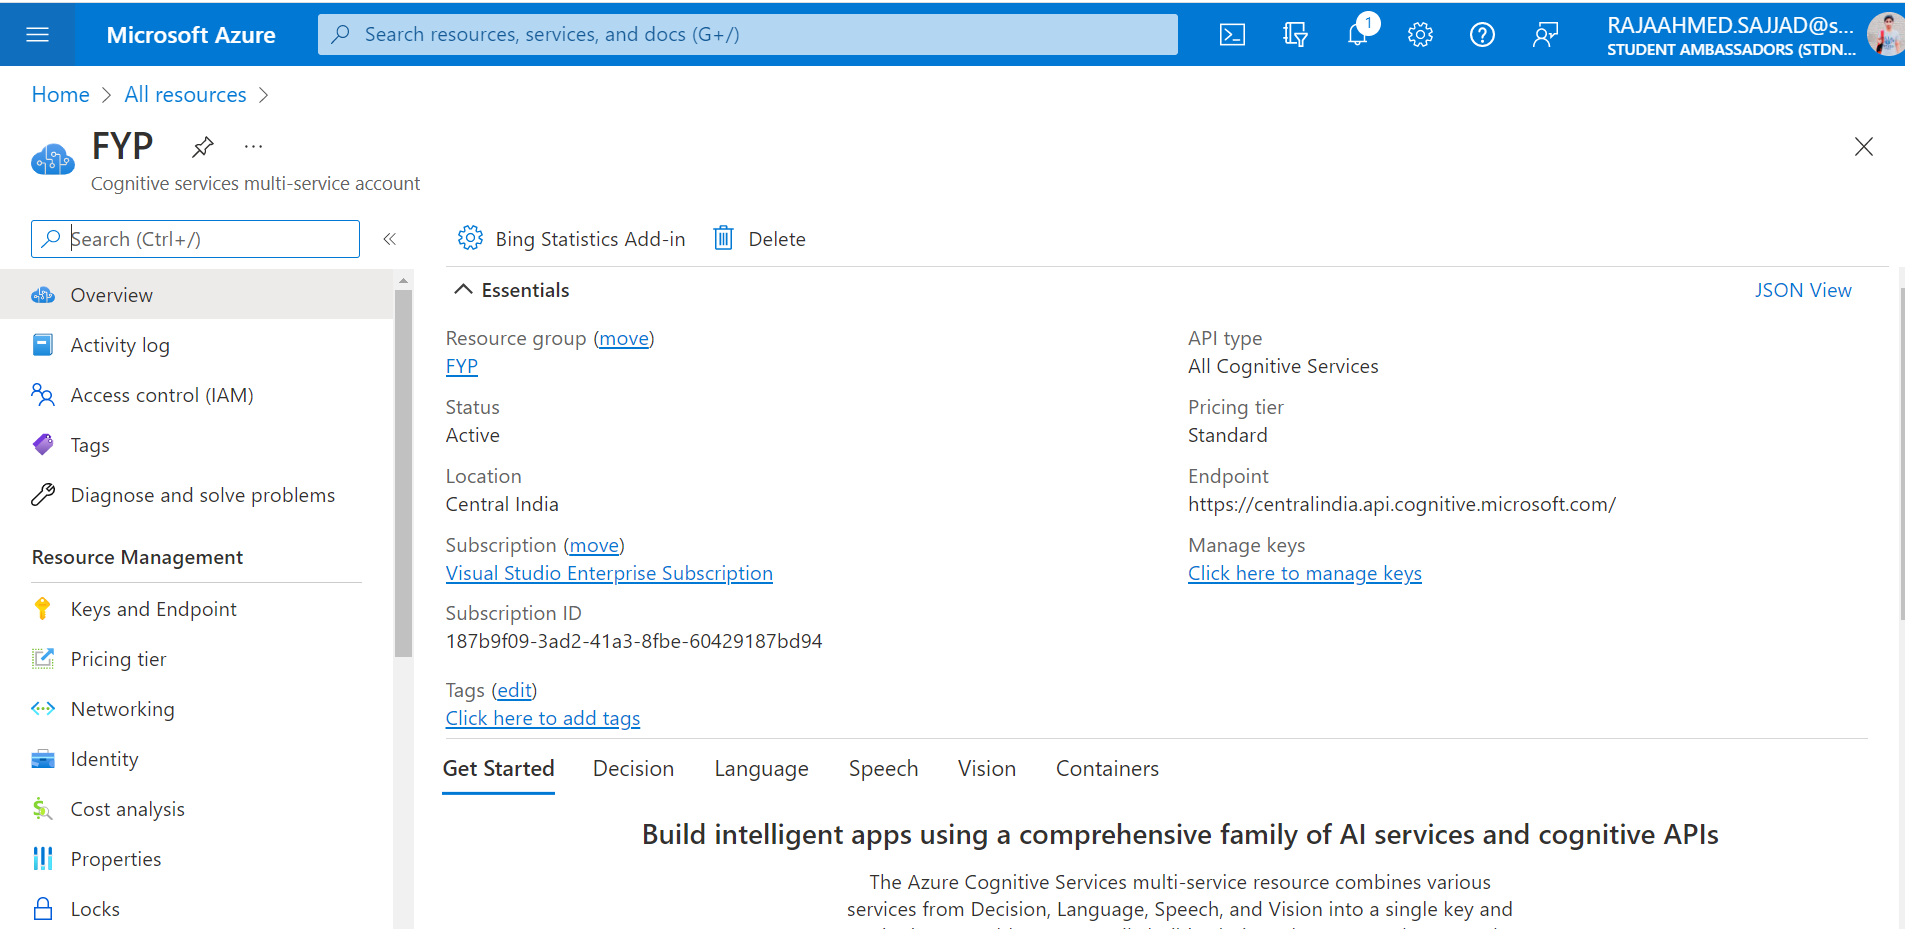Open the notifications bell
Screen dimensions: 1905x929
point(1358,35)
